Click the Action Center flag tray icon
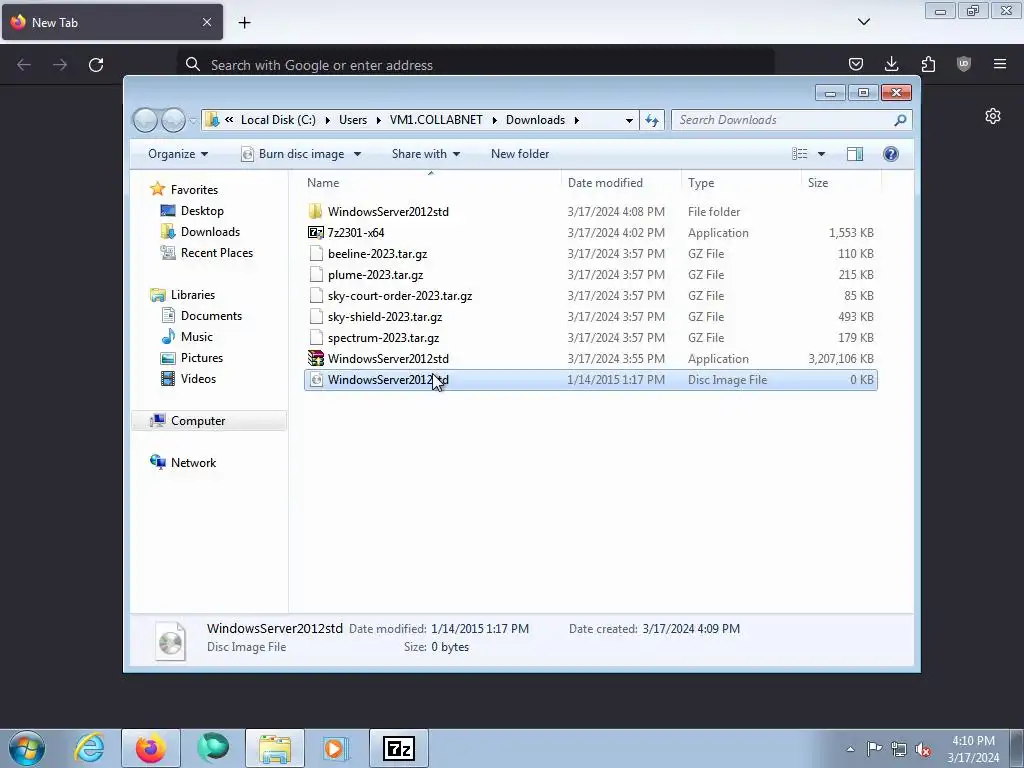This screenshot has width=1024, height=768. tap(874, 749)
